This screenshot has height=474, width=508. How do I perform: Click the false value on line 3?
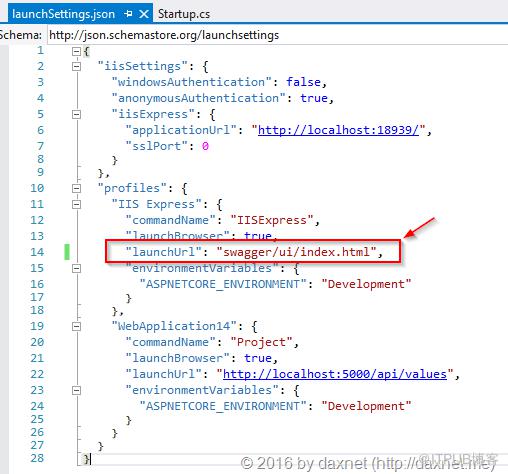pos(303,82)
